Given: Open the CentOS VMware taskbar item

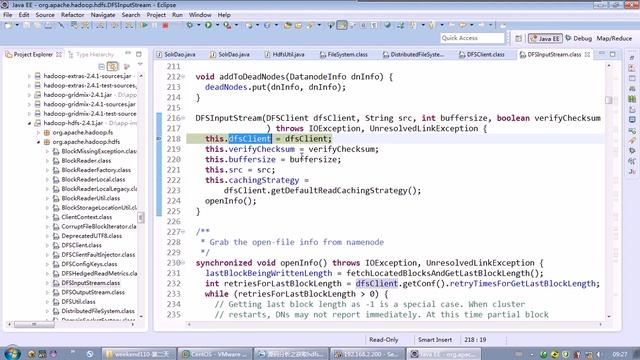Looking at the screenshot, I should pos(215,354).
